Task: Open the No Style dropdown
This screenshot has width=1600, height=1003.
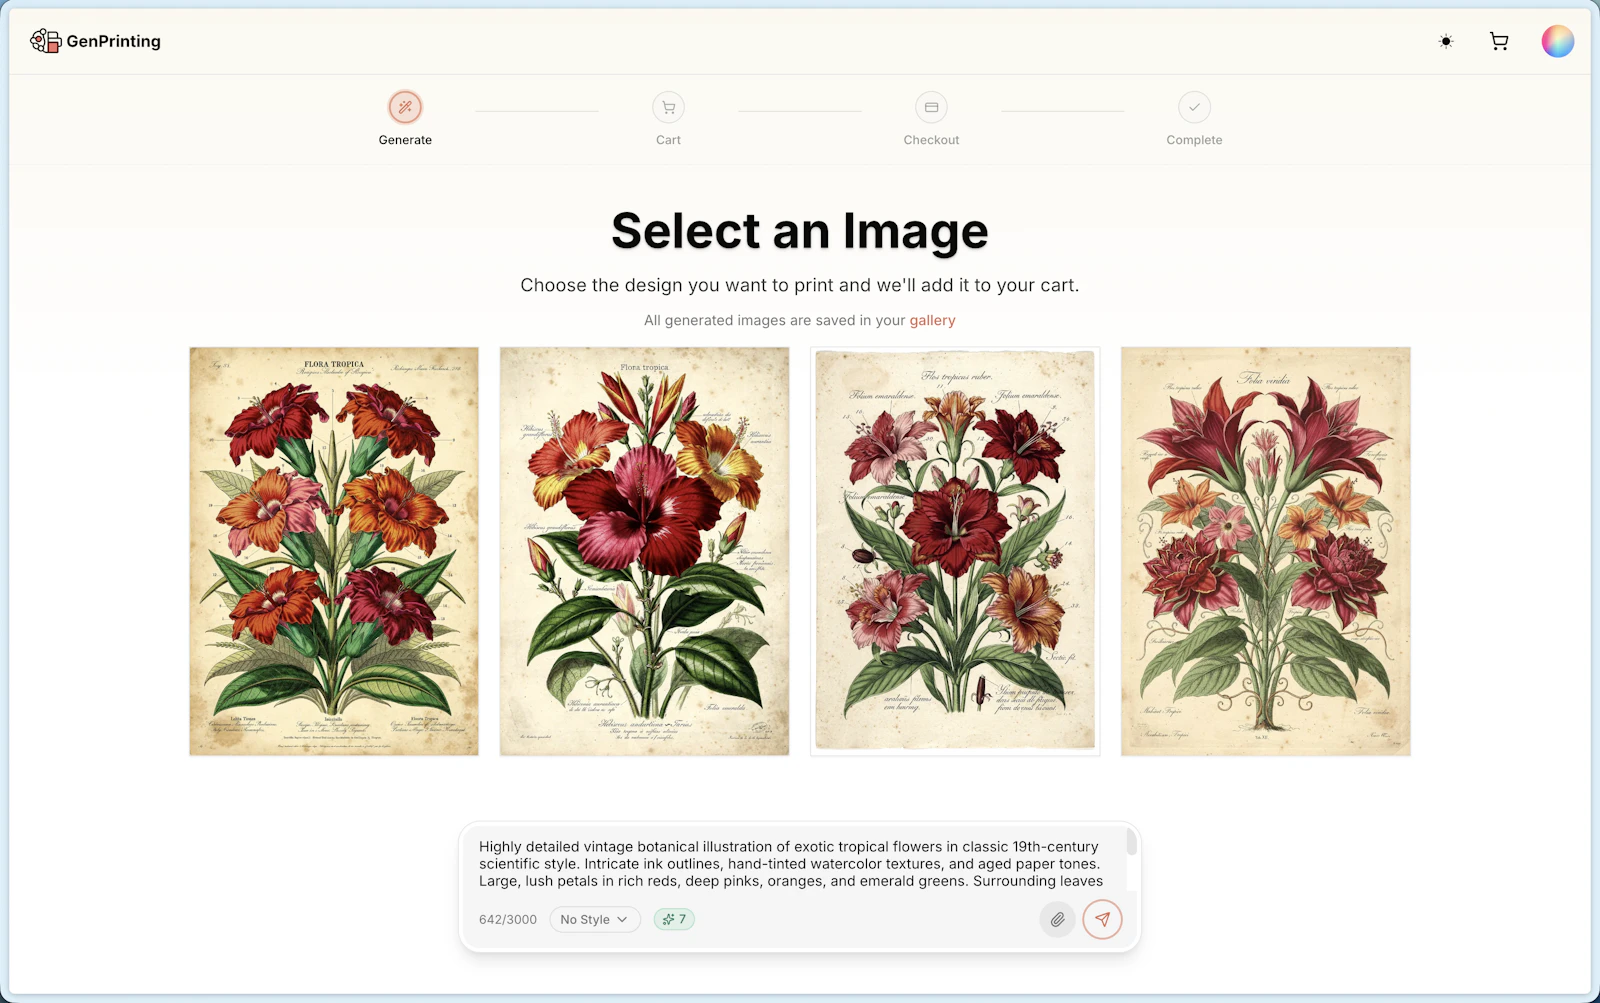Action: tap(595, 919)
